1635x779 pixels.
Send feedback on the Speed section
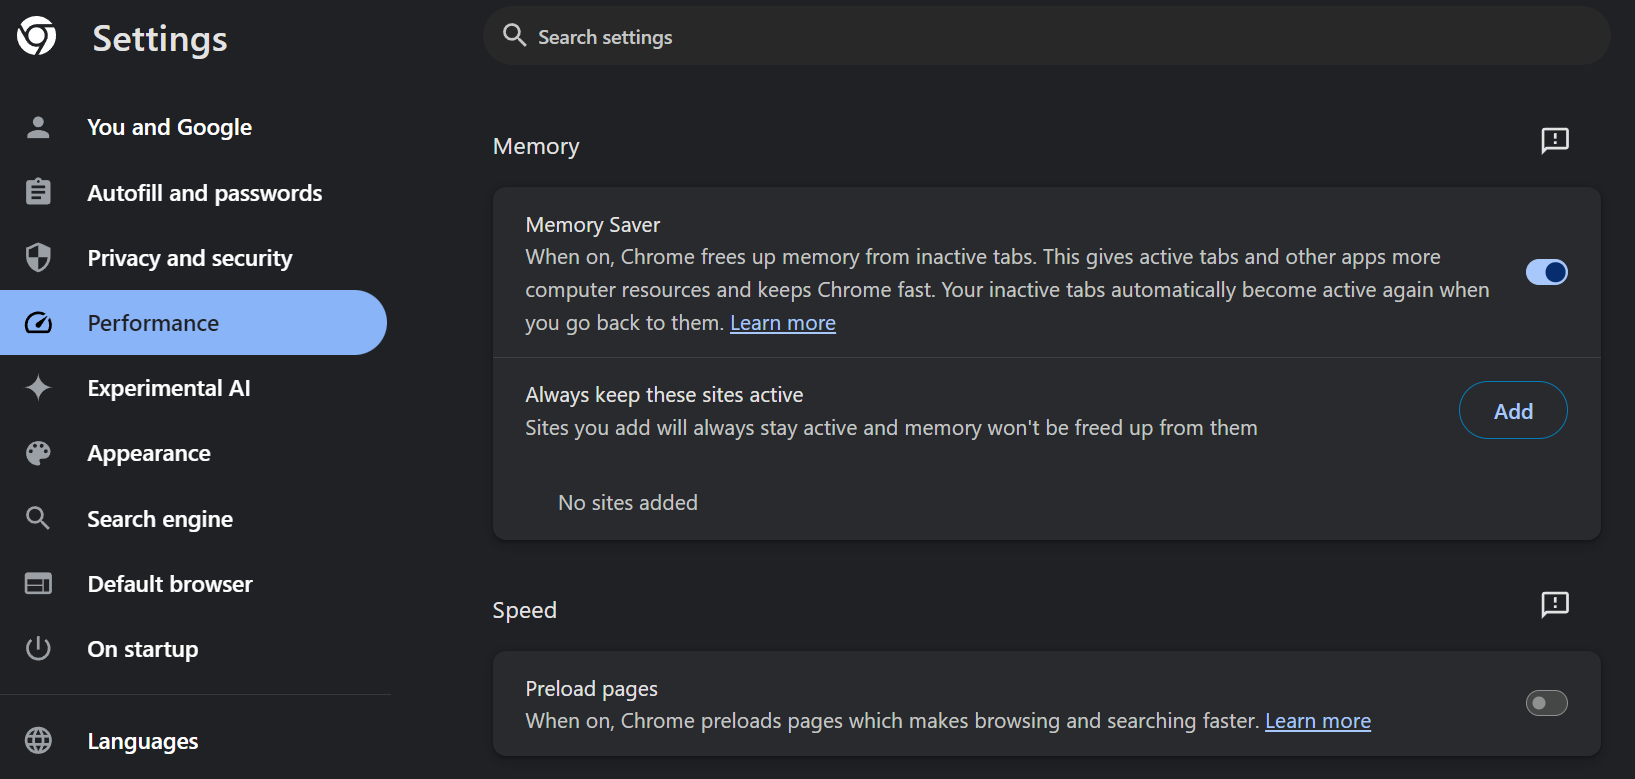coord(1555,604)
